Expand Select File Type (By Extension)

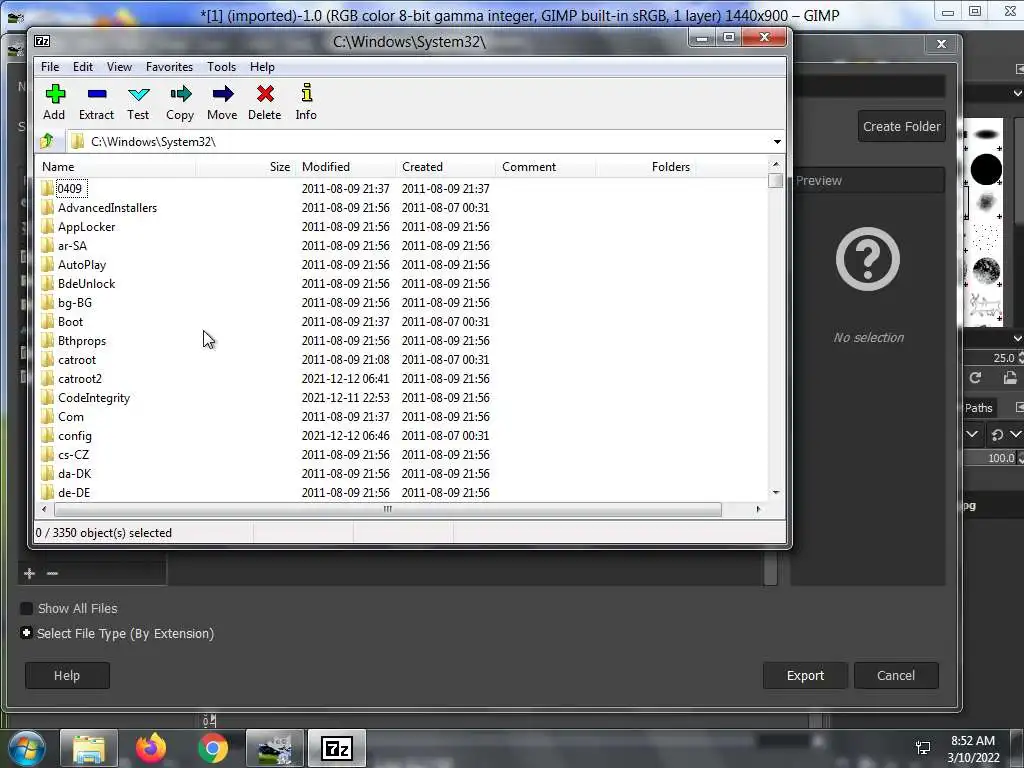(x=26, y=633)
